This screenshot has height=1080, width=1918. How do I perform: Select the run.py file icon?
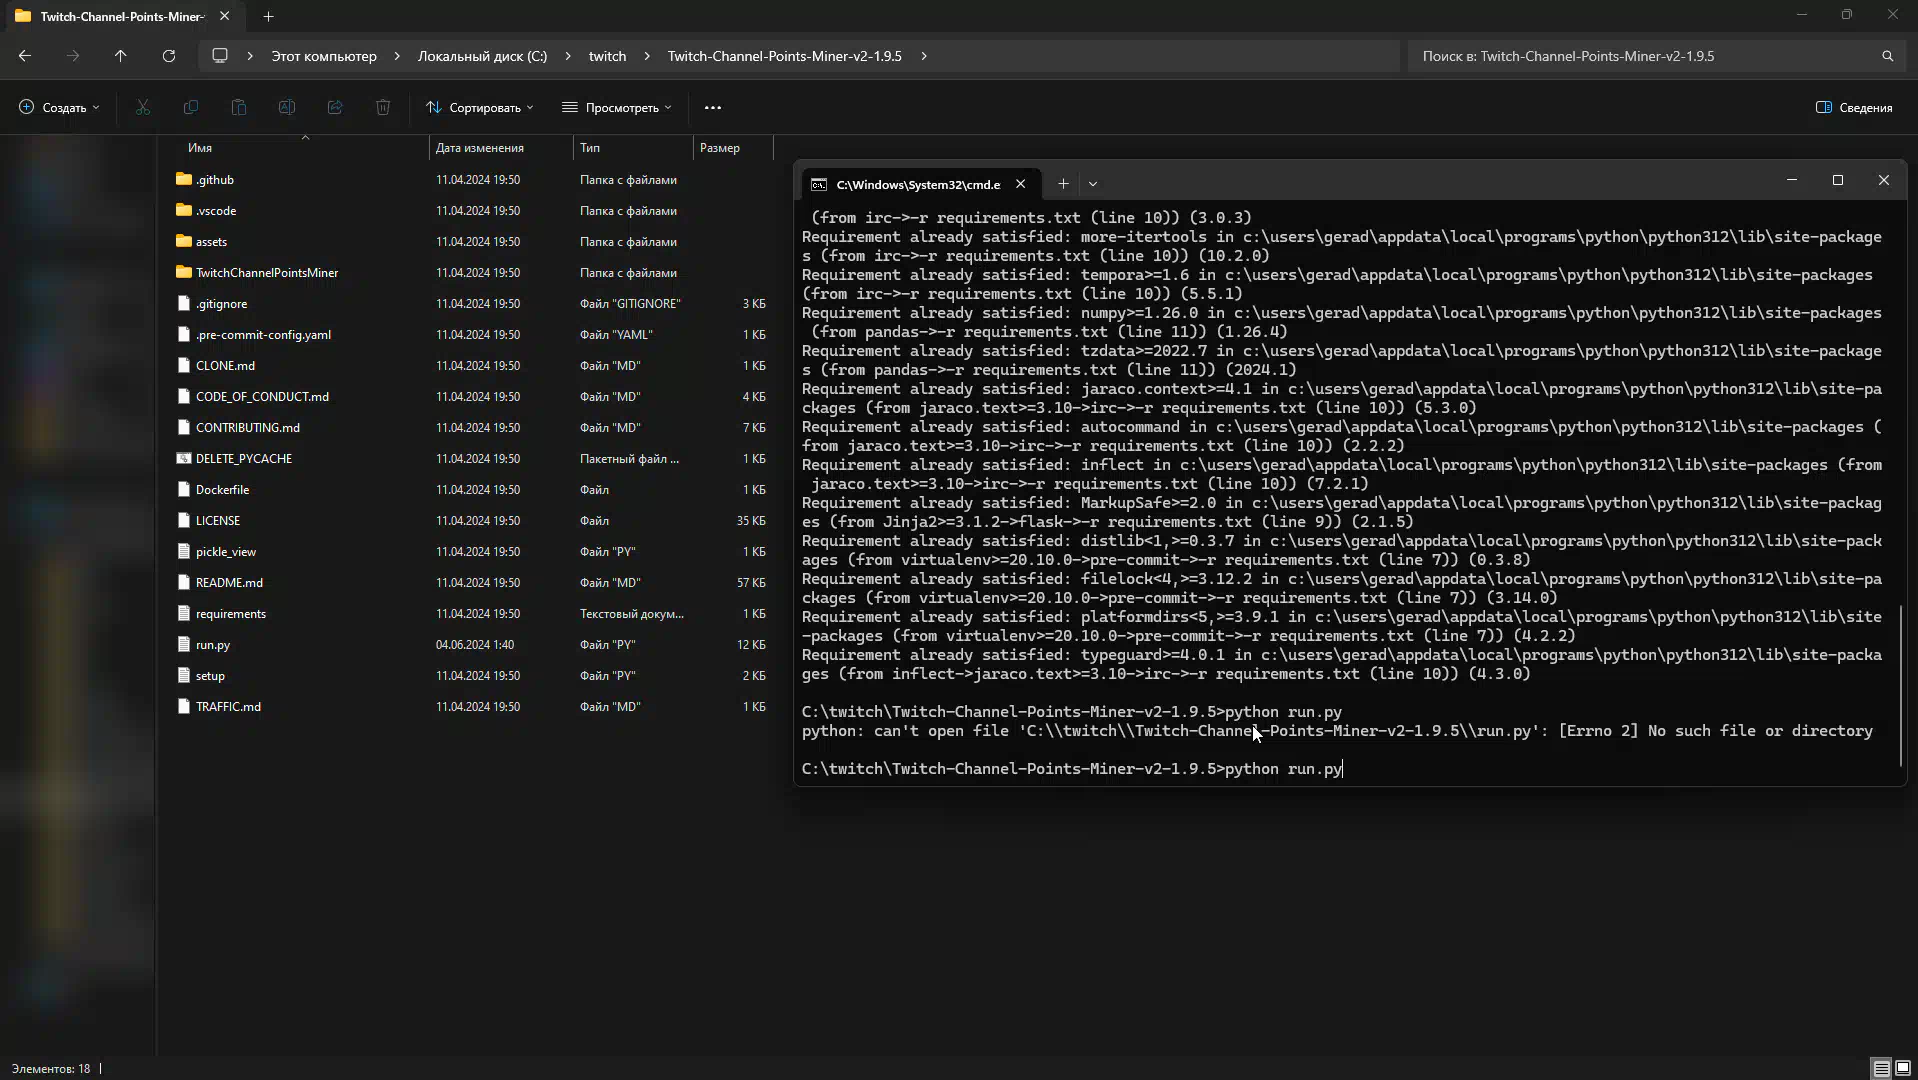point(183,644)
